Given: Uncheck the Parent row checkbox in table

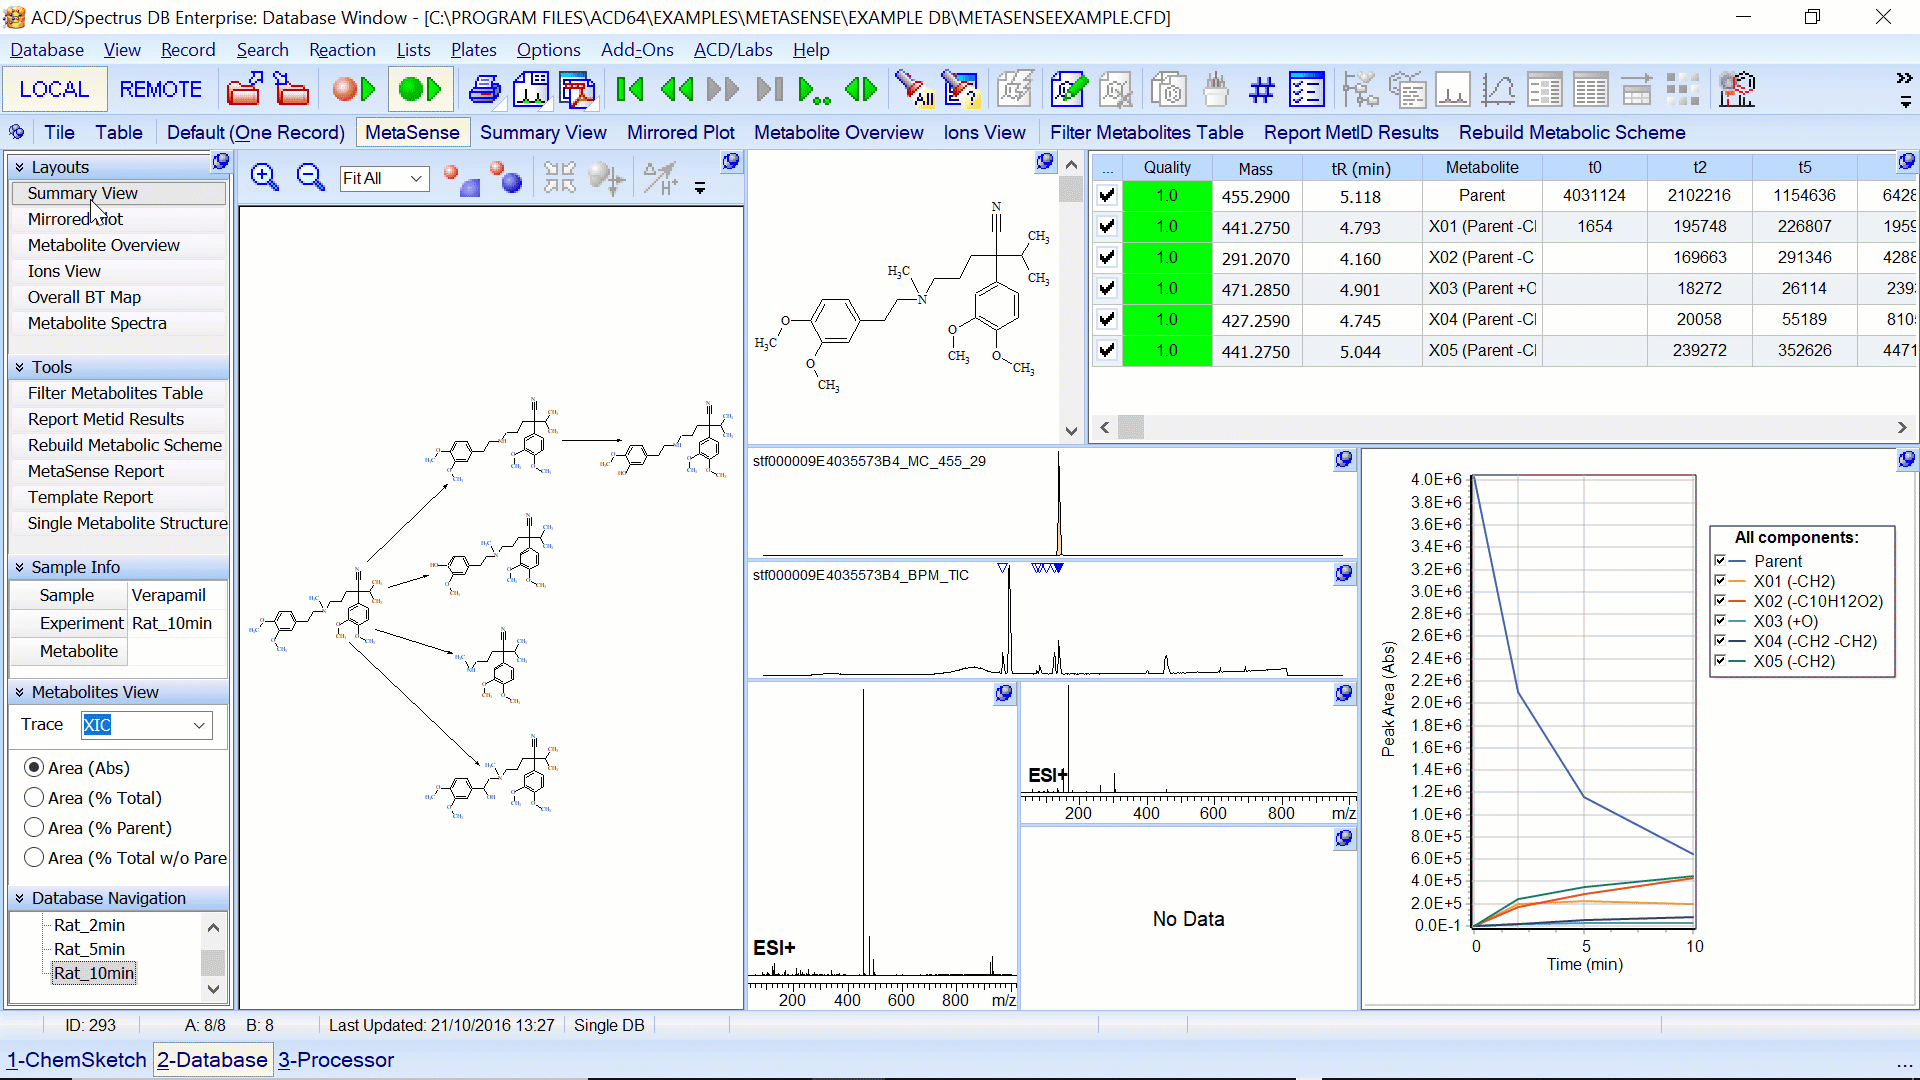Looking at the screenshot, I should pos(1107,196).
